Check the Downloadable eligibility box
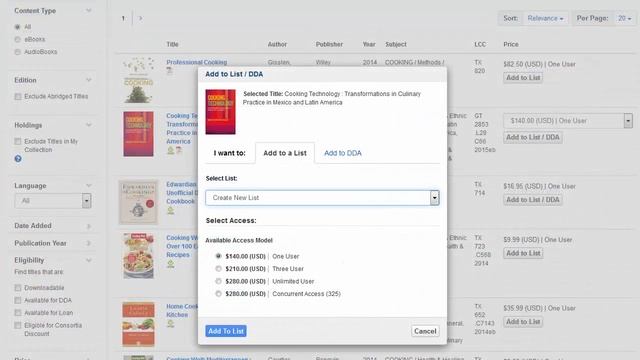 pyautogui.click(x=18, y=288)
